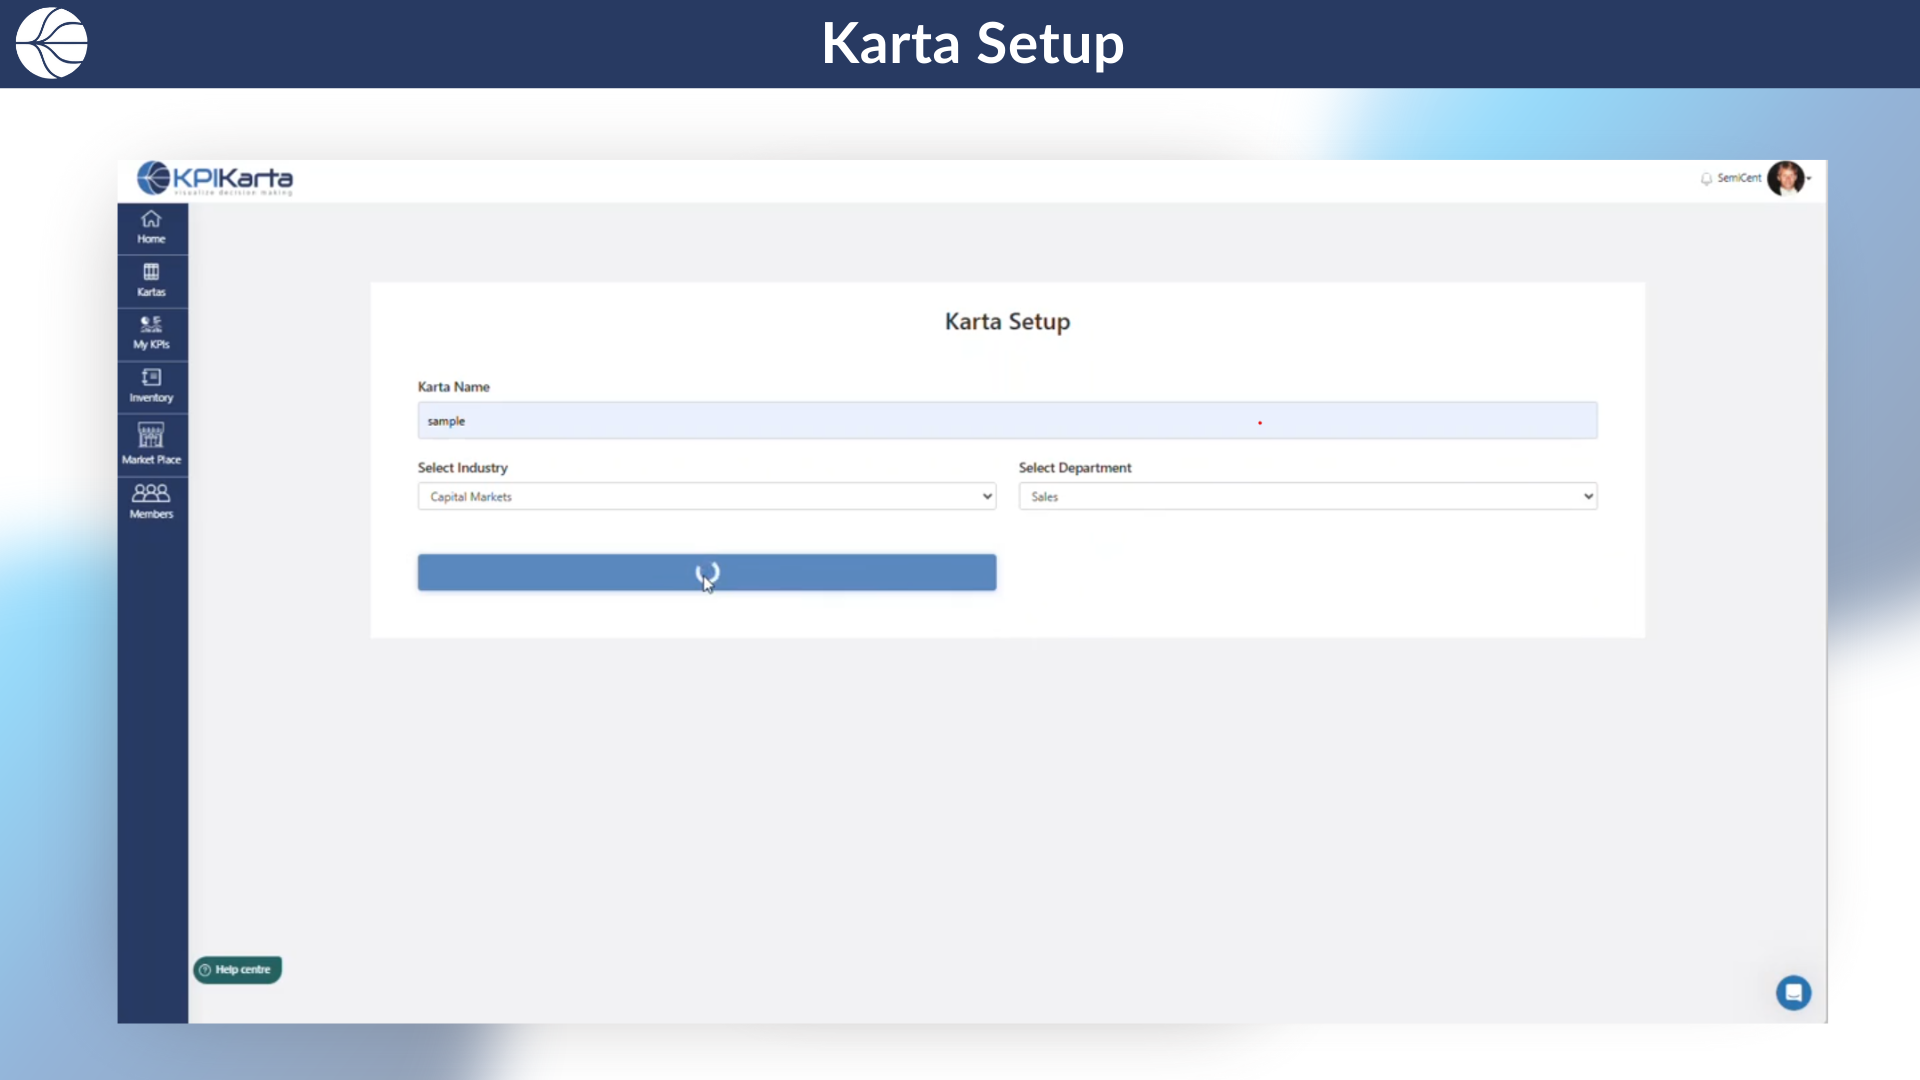Click the notification bell icon
The height and width of the screenshot is (1080, 1920).
(1706, 179)
